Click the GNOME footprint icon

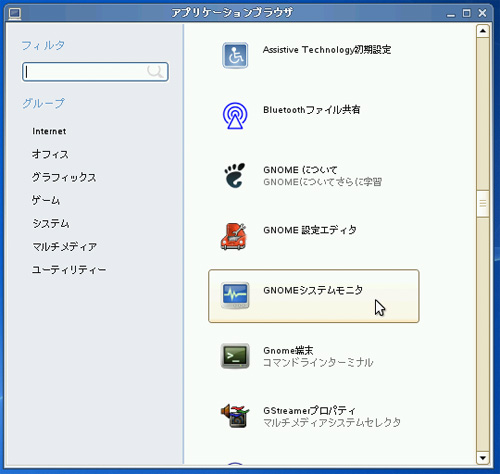pyautogui.click(x=235, y=175)
